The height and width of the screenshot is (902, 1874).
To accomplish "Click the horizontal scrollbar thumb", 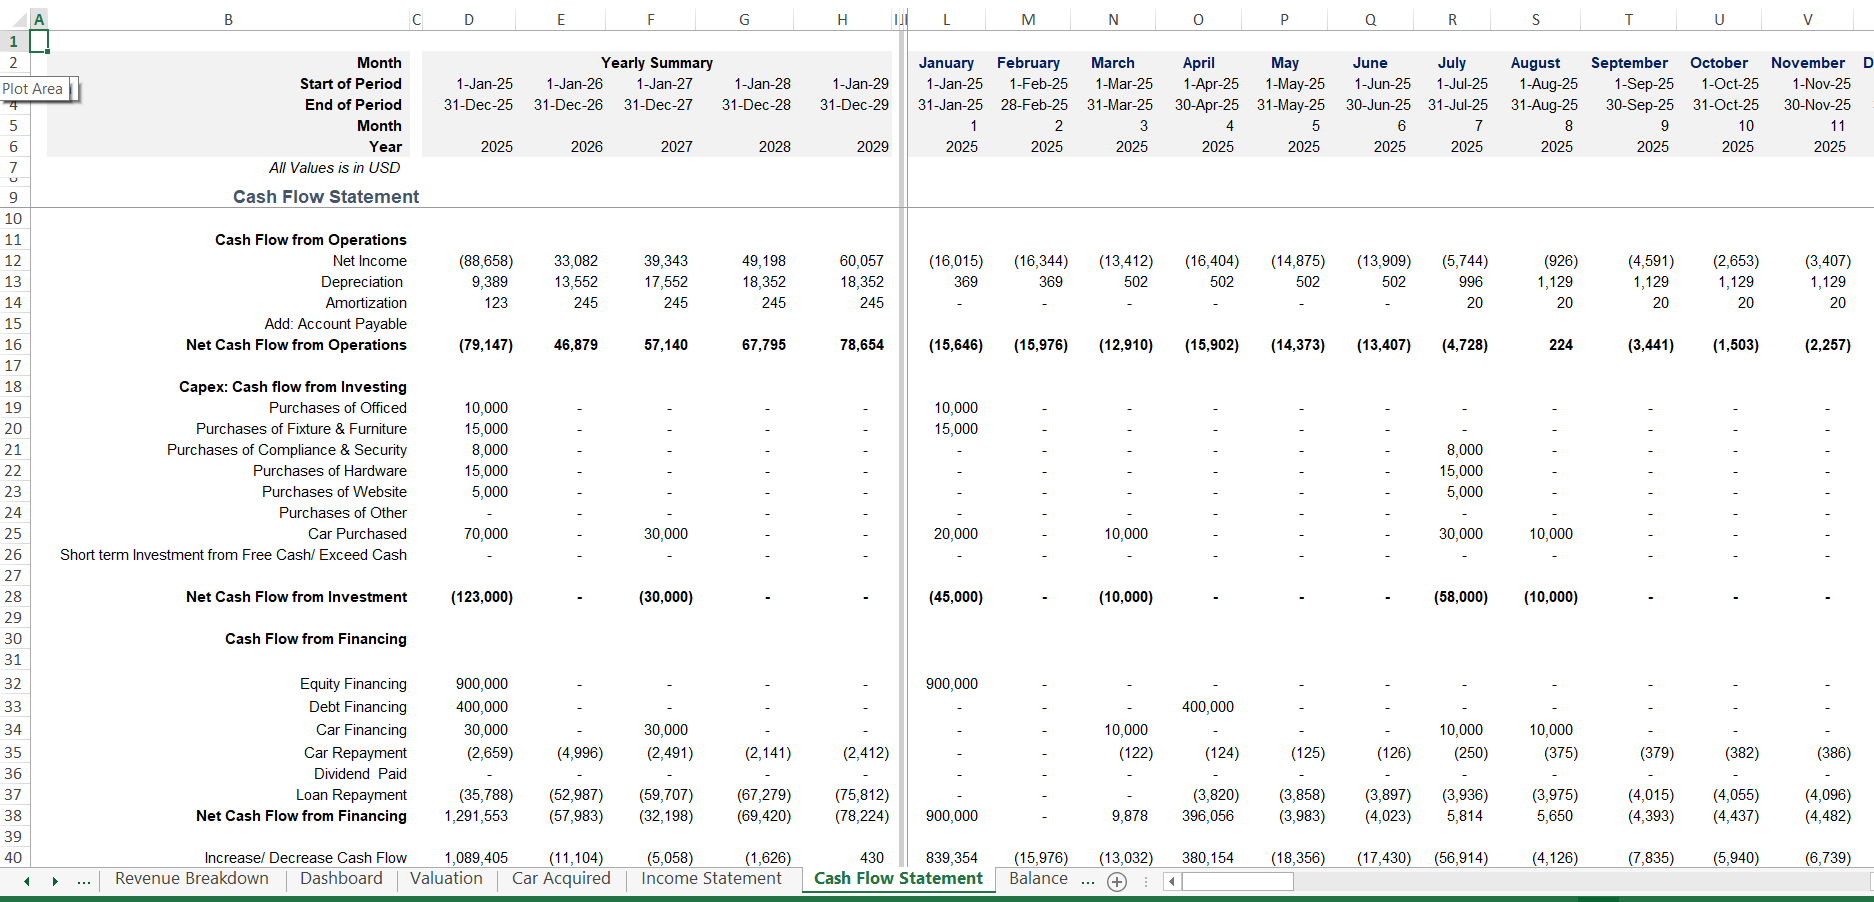I will pyautogui.click(x=1238, y=881).
